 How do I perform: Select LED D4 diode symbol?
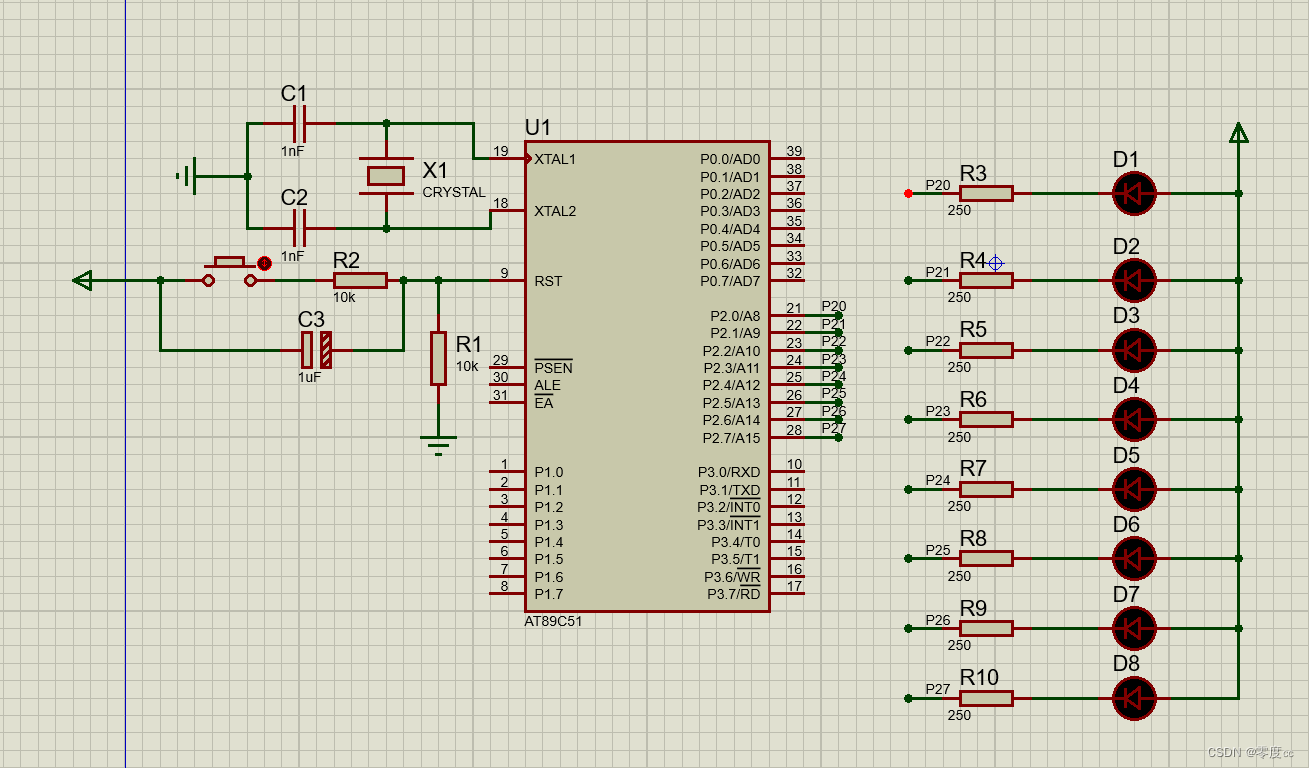pyautogui.click(x=1134, y=419)
